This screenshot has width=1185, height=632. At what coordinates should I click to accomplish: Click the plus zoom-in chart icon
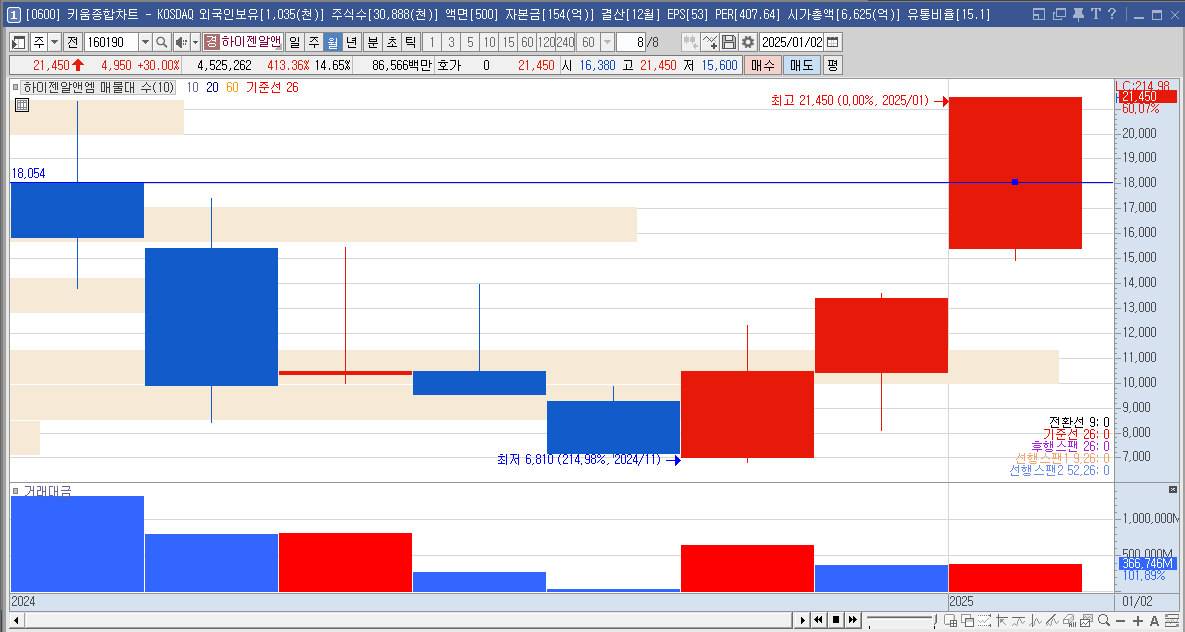(x=1138, y=621)
